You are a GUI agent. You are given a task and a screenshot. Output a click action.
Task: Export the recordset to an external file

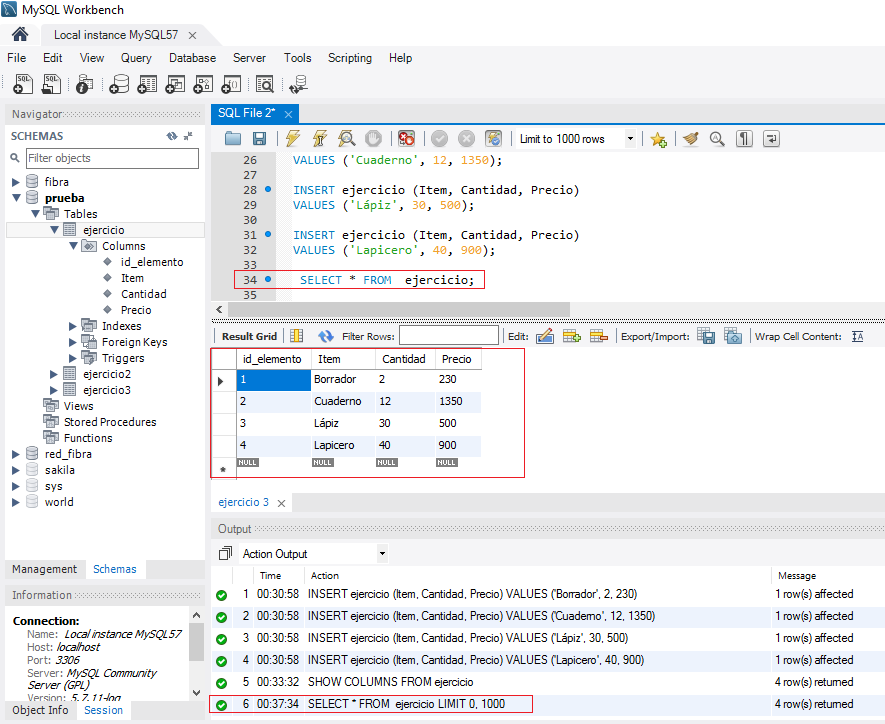[707, 335]
